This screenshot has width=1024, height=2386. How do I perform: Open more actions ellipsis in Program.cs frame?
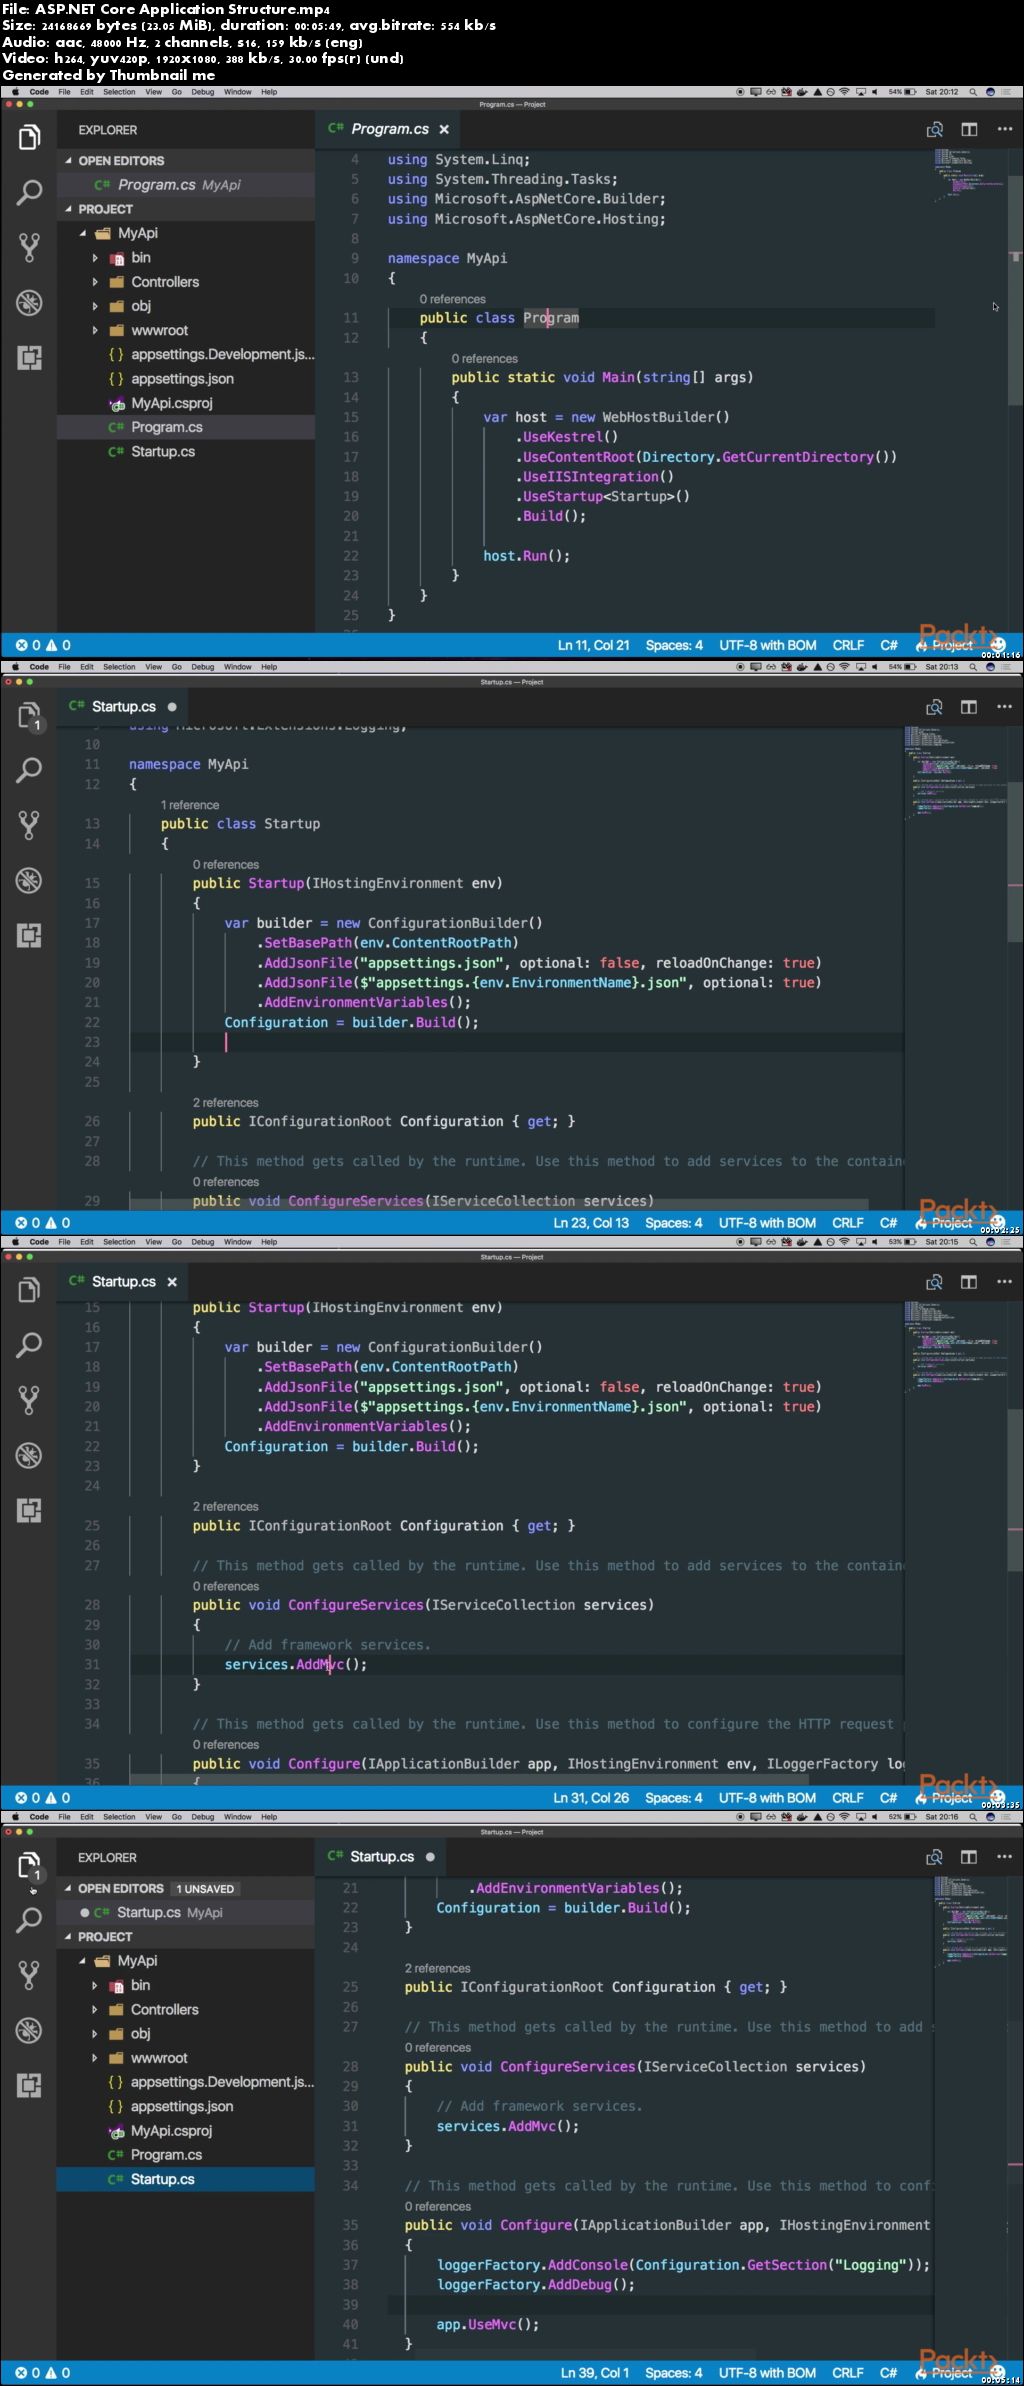coord(1004,129)
